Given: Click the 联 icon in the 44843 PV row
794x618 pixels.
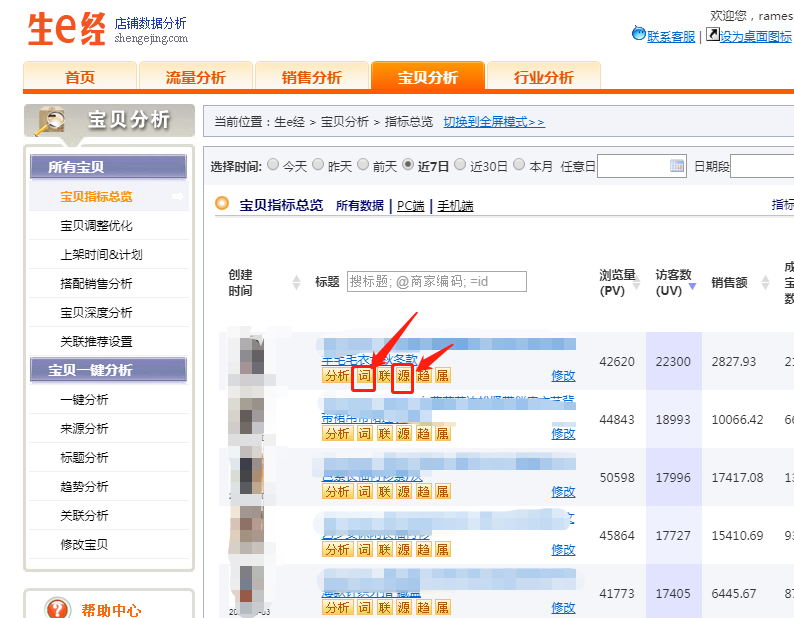Looking at the screenshot, I should pos(385,433).
